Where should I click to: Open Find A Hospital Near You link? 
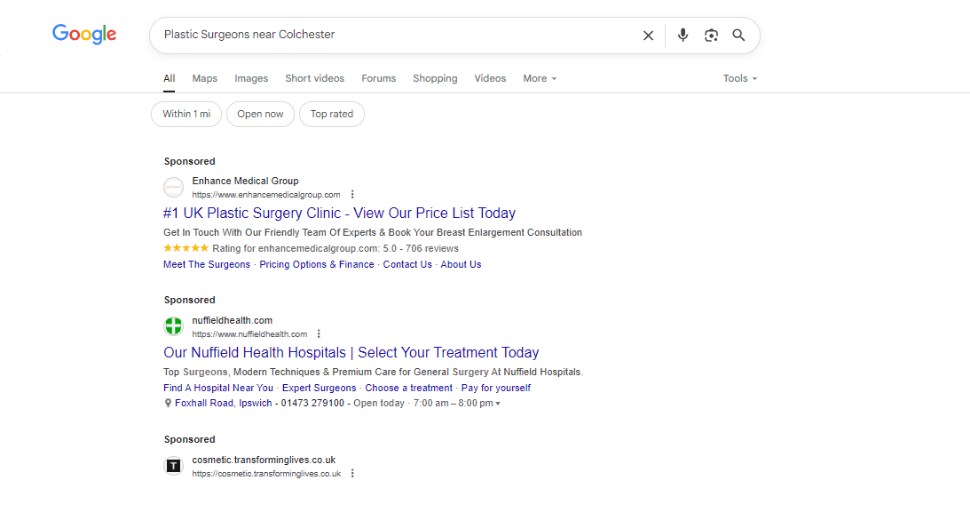pyautogui.click(x=218, y=388)
